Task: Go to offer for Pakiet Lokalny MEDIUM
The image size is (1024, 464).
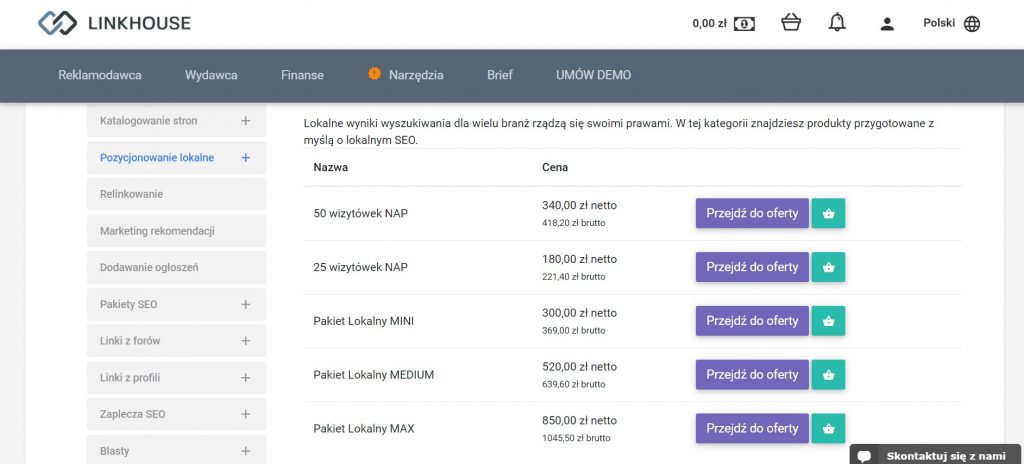Action: pyautogui.click(x=752, y=374)
